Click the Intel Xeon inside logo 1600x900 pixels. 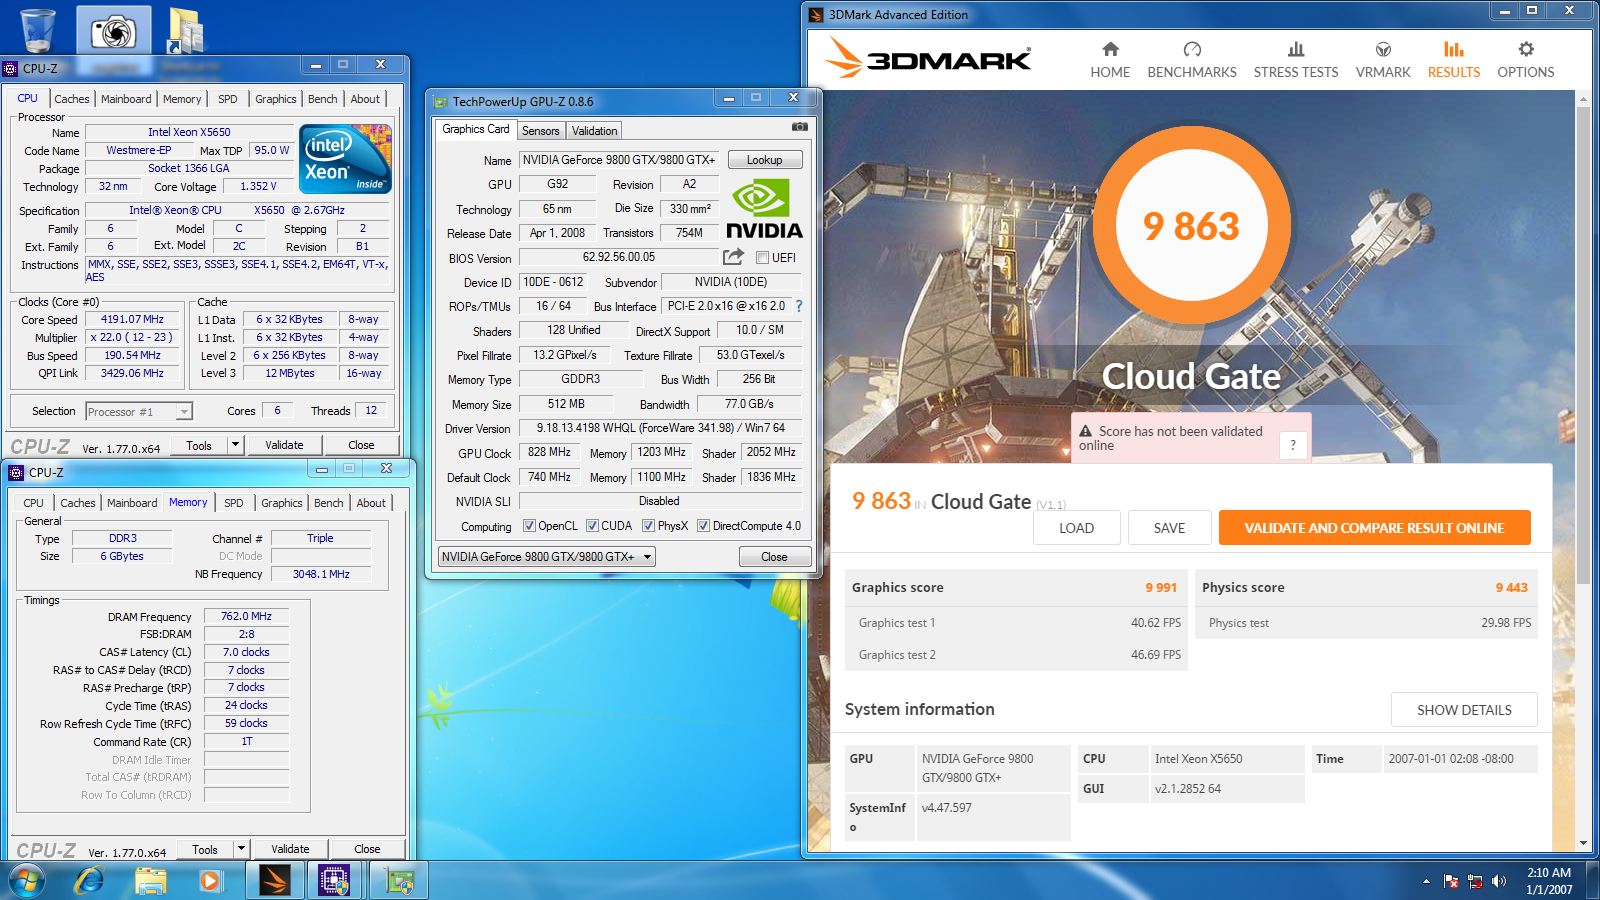click(345, 158)
